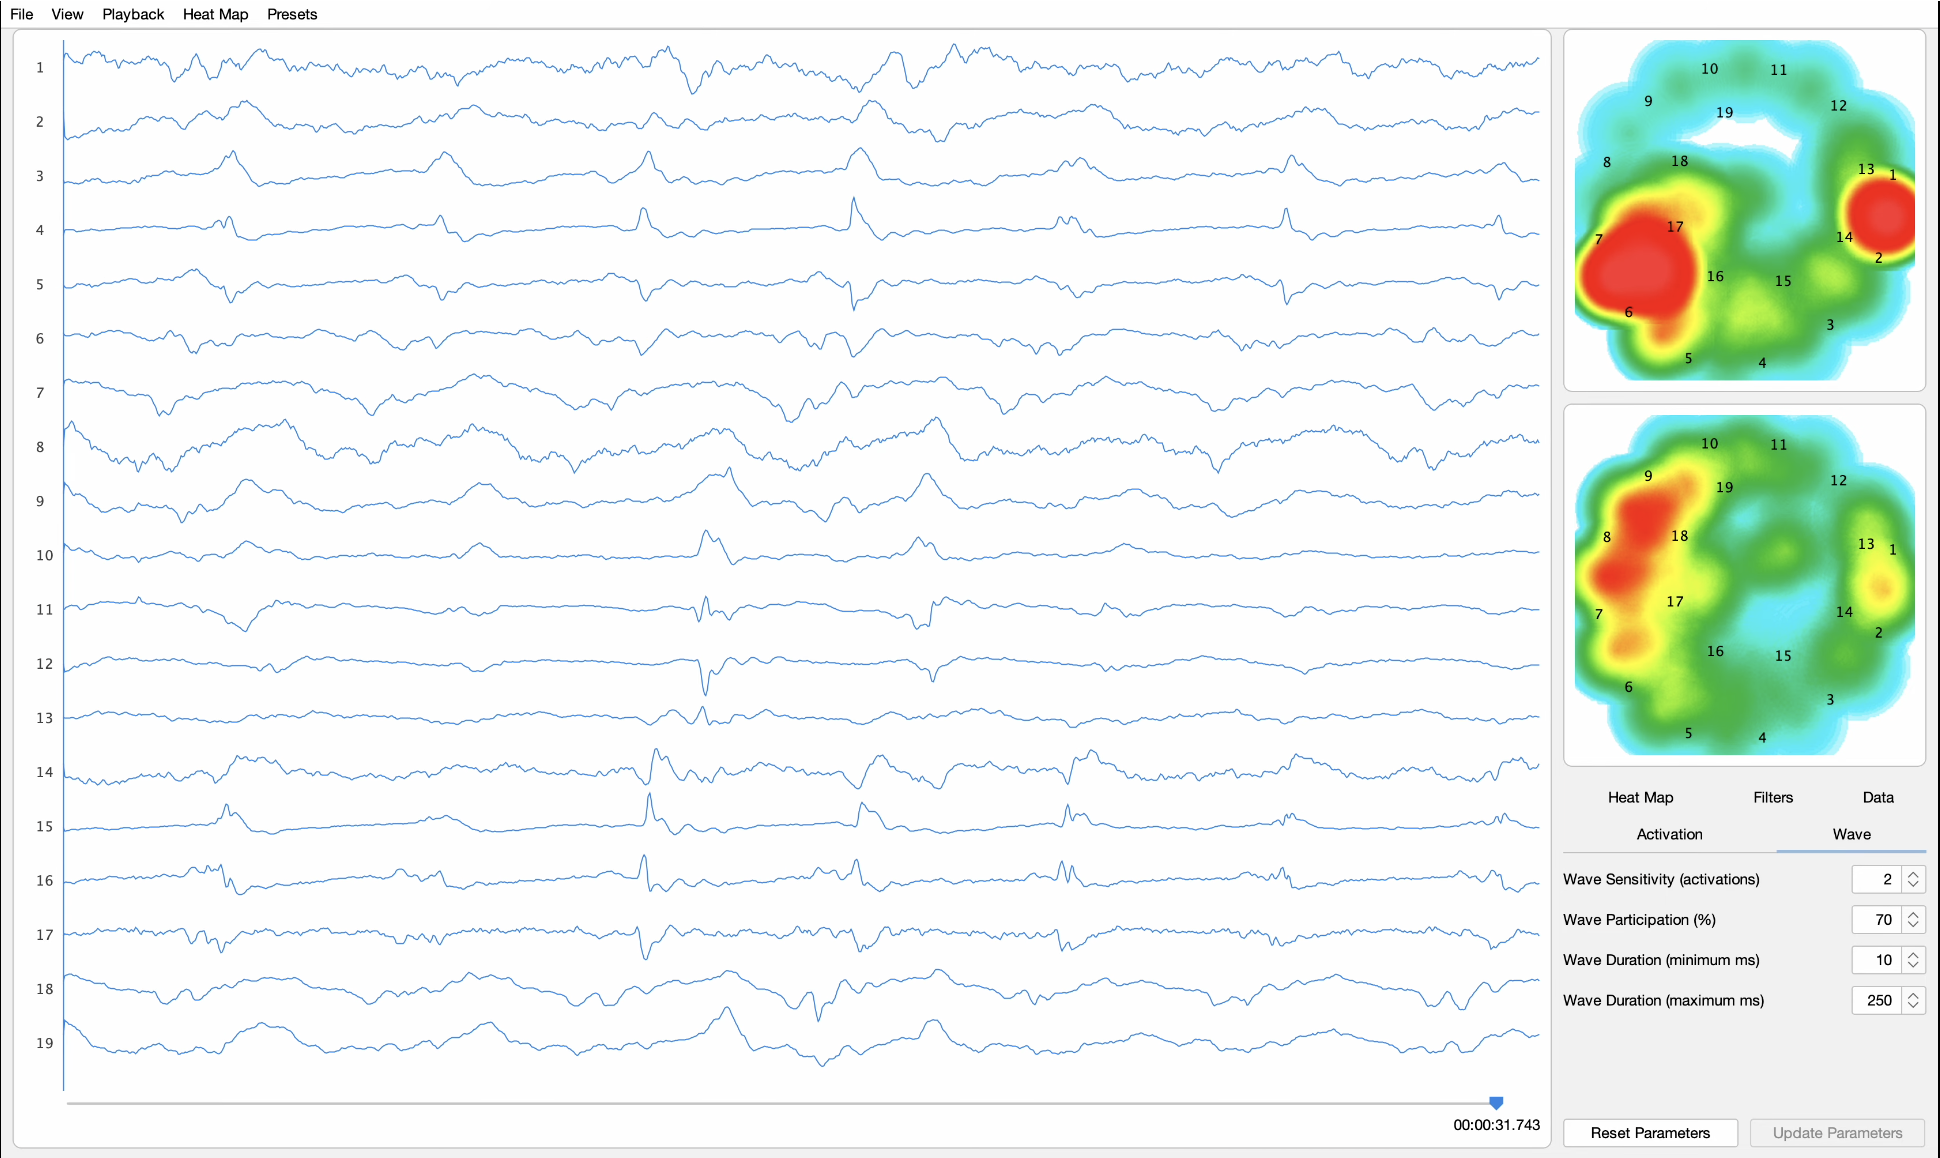Click the Wave Participation stepper arrows
The height and width of the screenshot is (1158, 1940).
[x=1913, y=919]
